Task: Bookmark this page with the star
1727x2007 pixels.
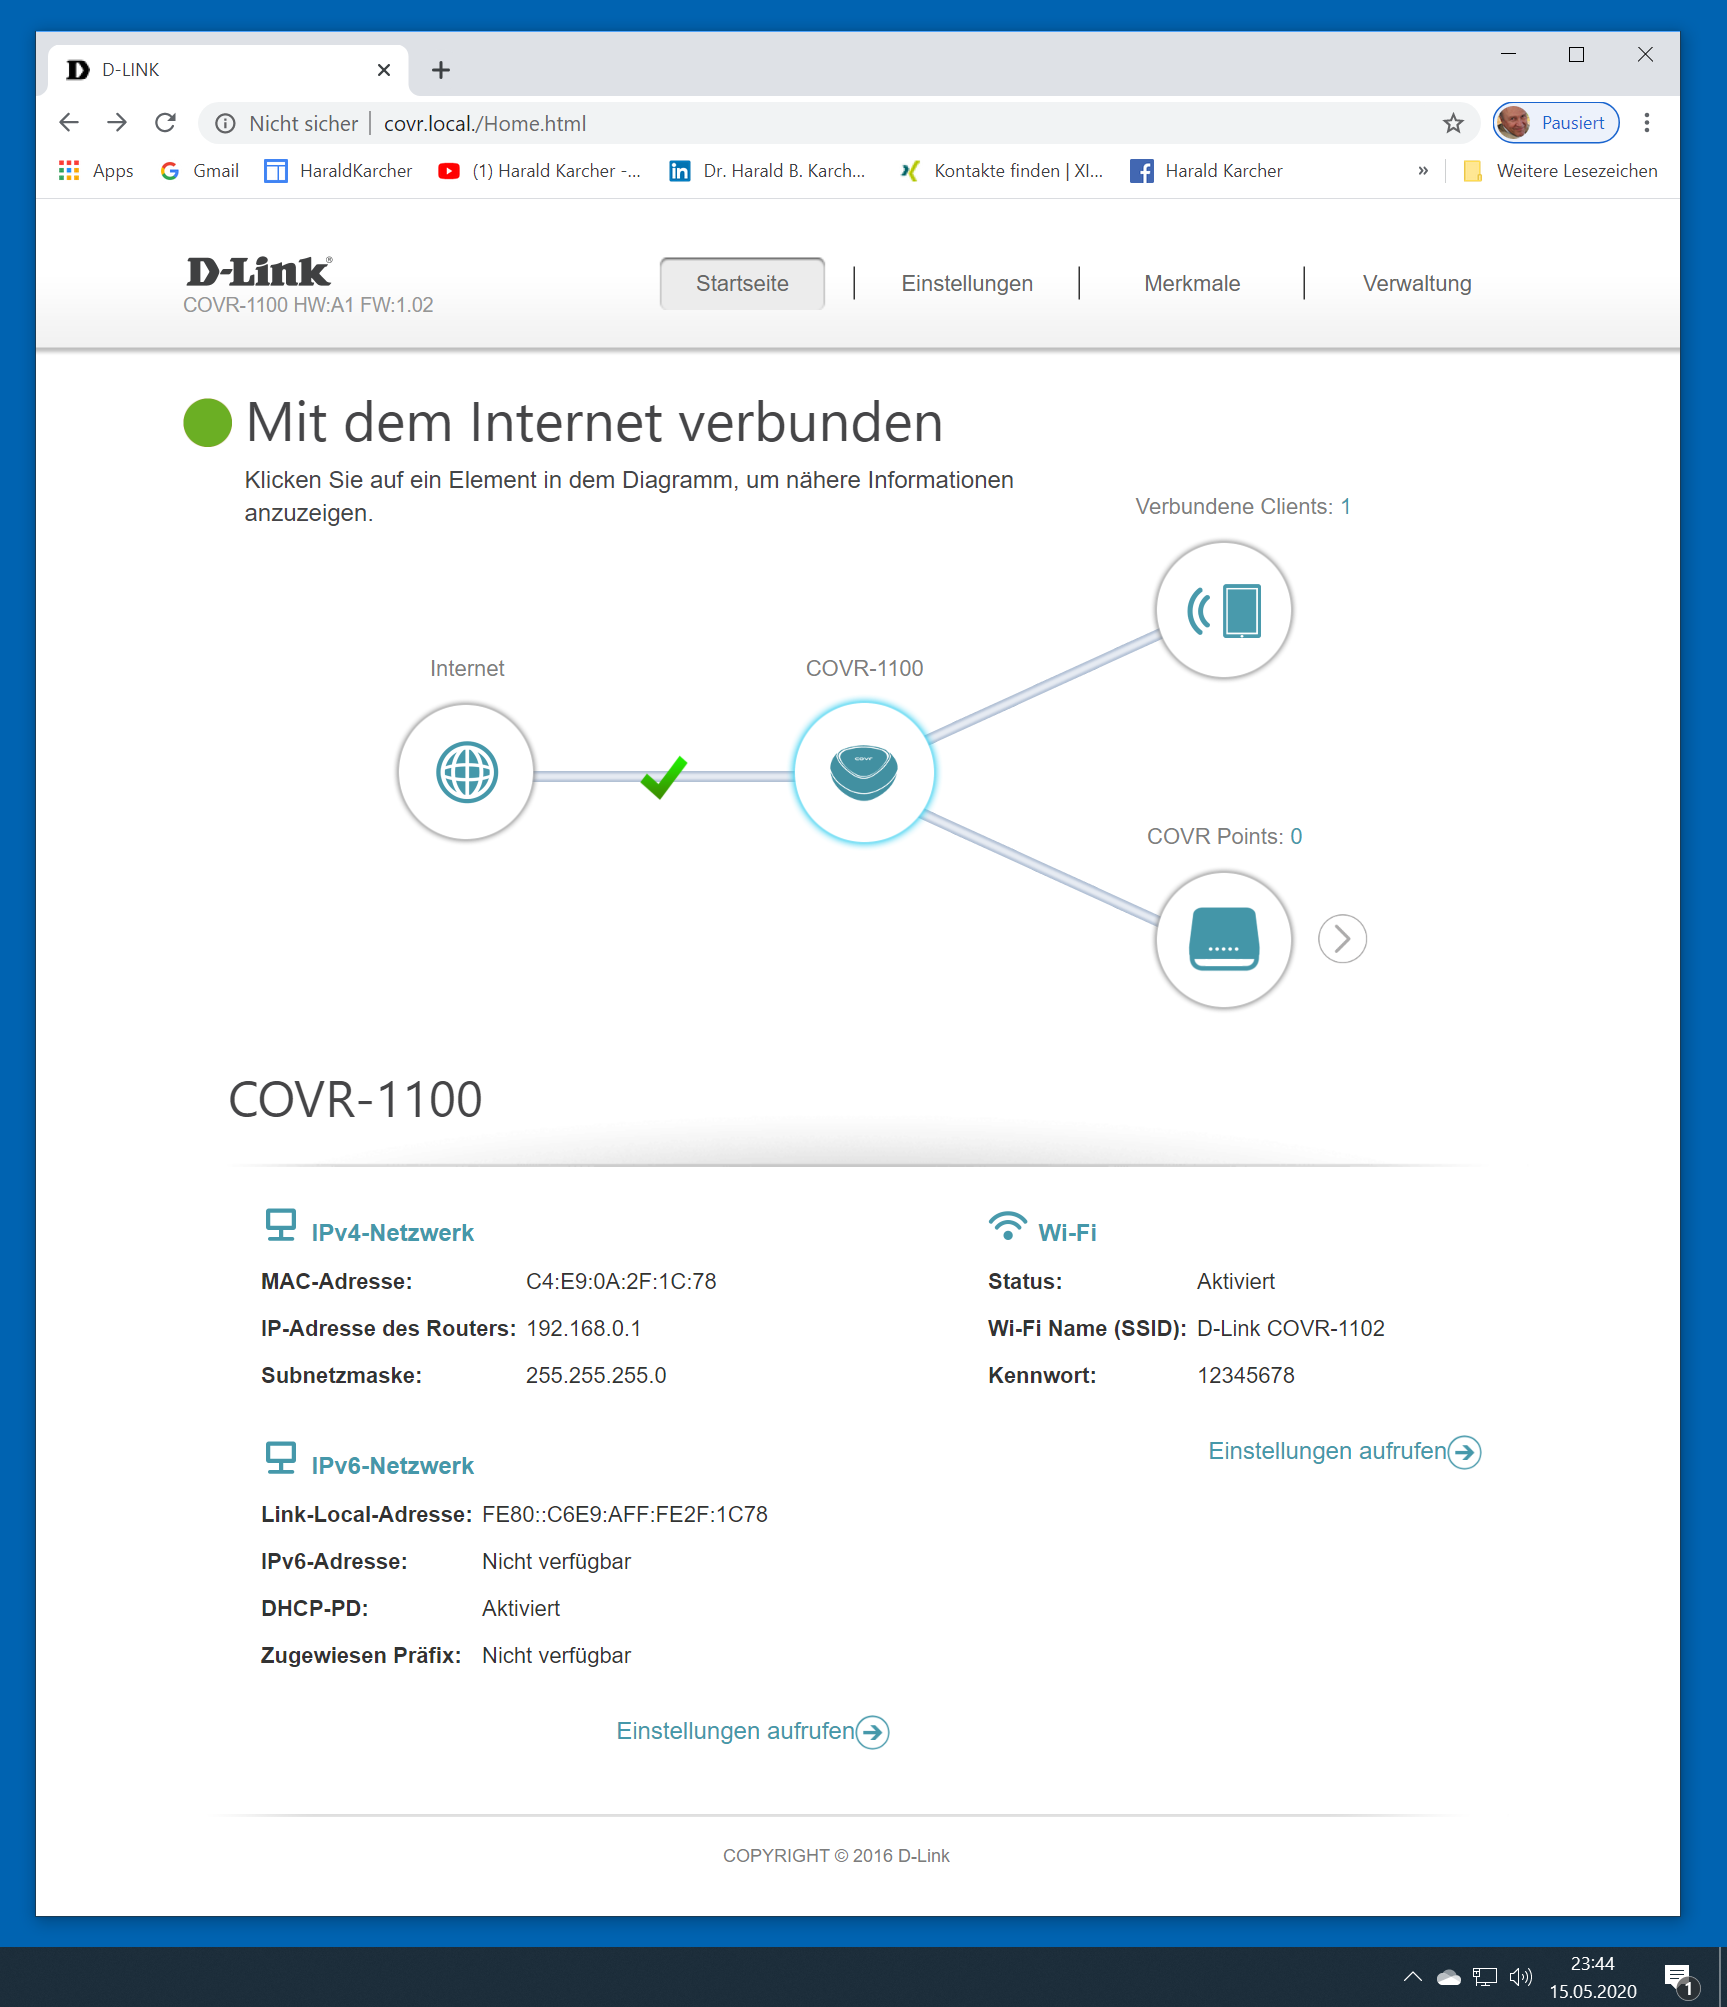Action: [1453, 123]
